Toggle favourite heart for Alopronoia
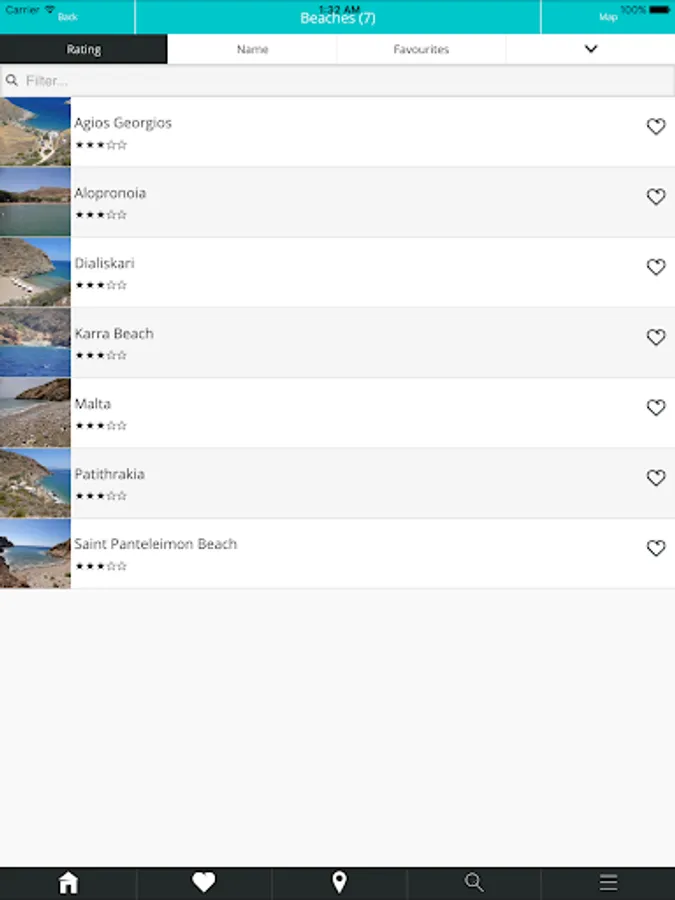This screenshot has height=900, width=675. click(656, 197)
